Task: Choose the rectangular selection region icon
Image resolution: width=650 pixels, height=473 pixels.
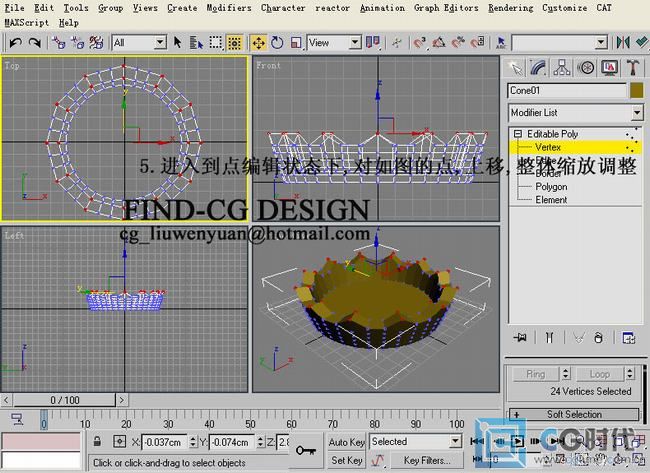Action: (216, 42)
